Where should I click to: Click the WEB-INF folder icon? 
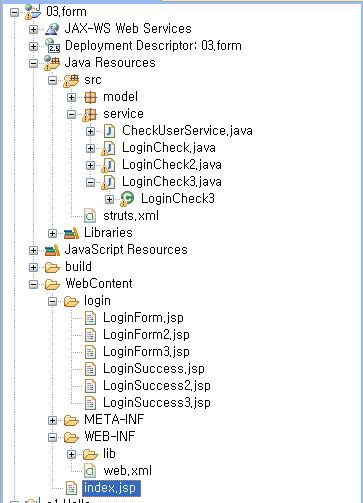pos(71,437)
